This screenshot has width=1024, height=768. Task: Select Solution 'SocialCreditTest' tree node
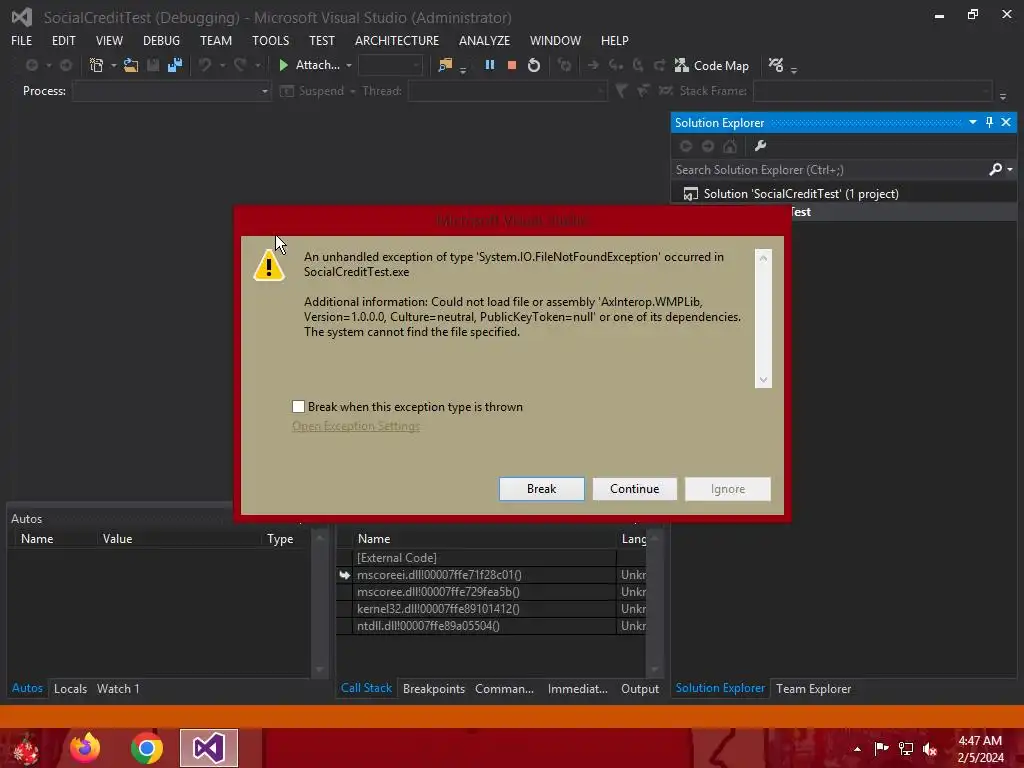click(x=801, y=194)
